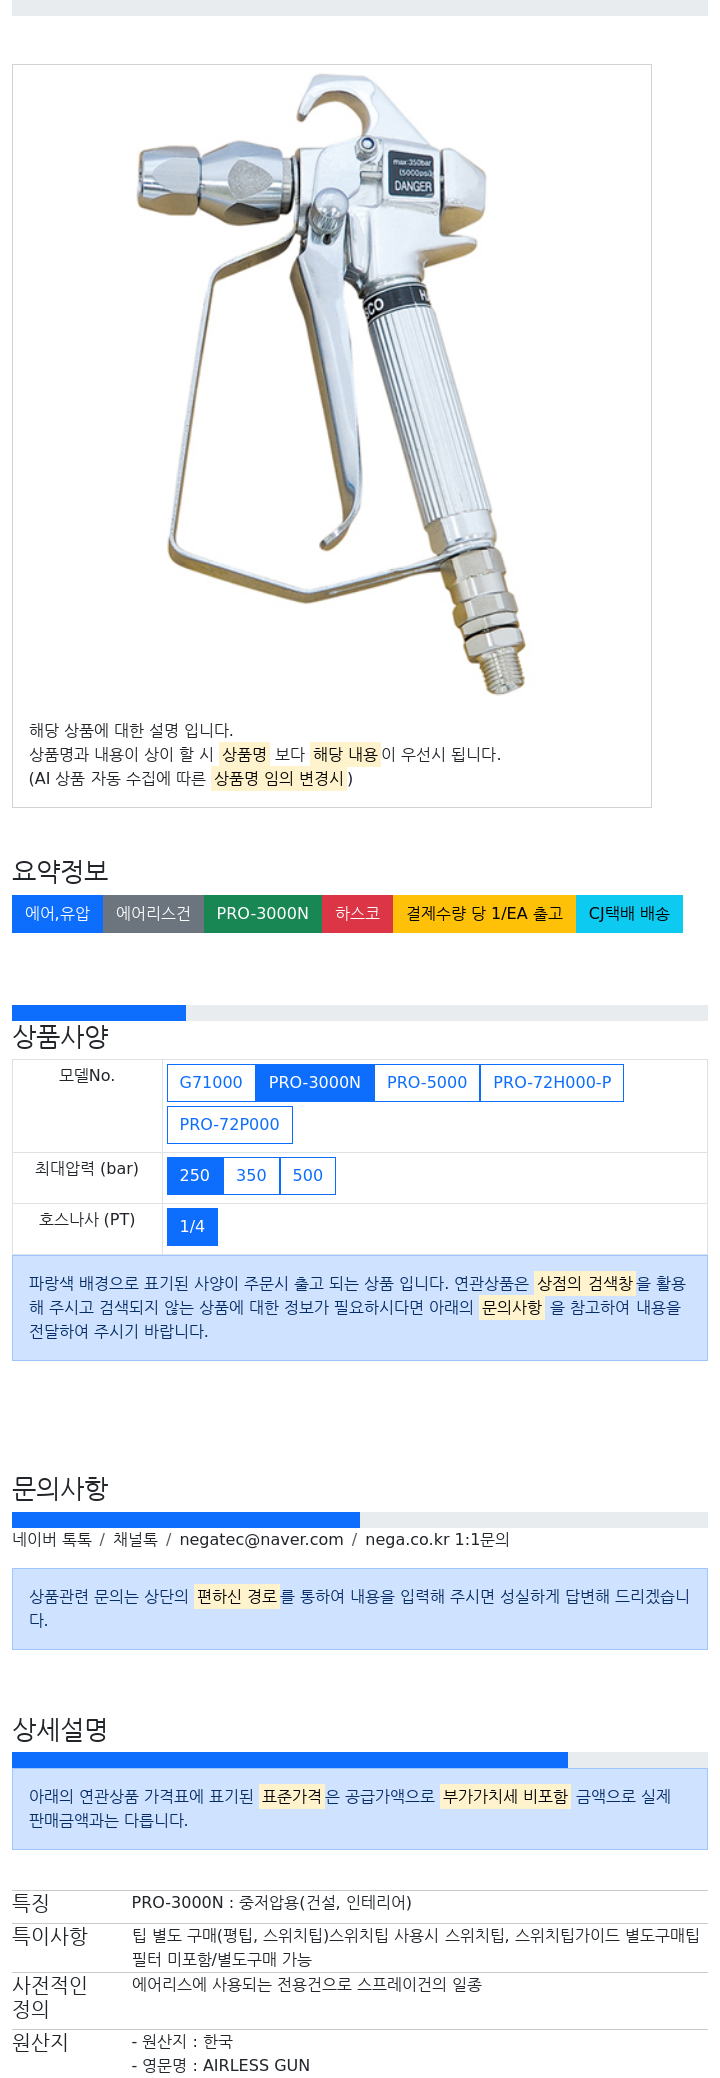
Task: Click the 에어,유압 blue tag
Action: [57, 913]
